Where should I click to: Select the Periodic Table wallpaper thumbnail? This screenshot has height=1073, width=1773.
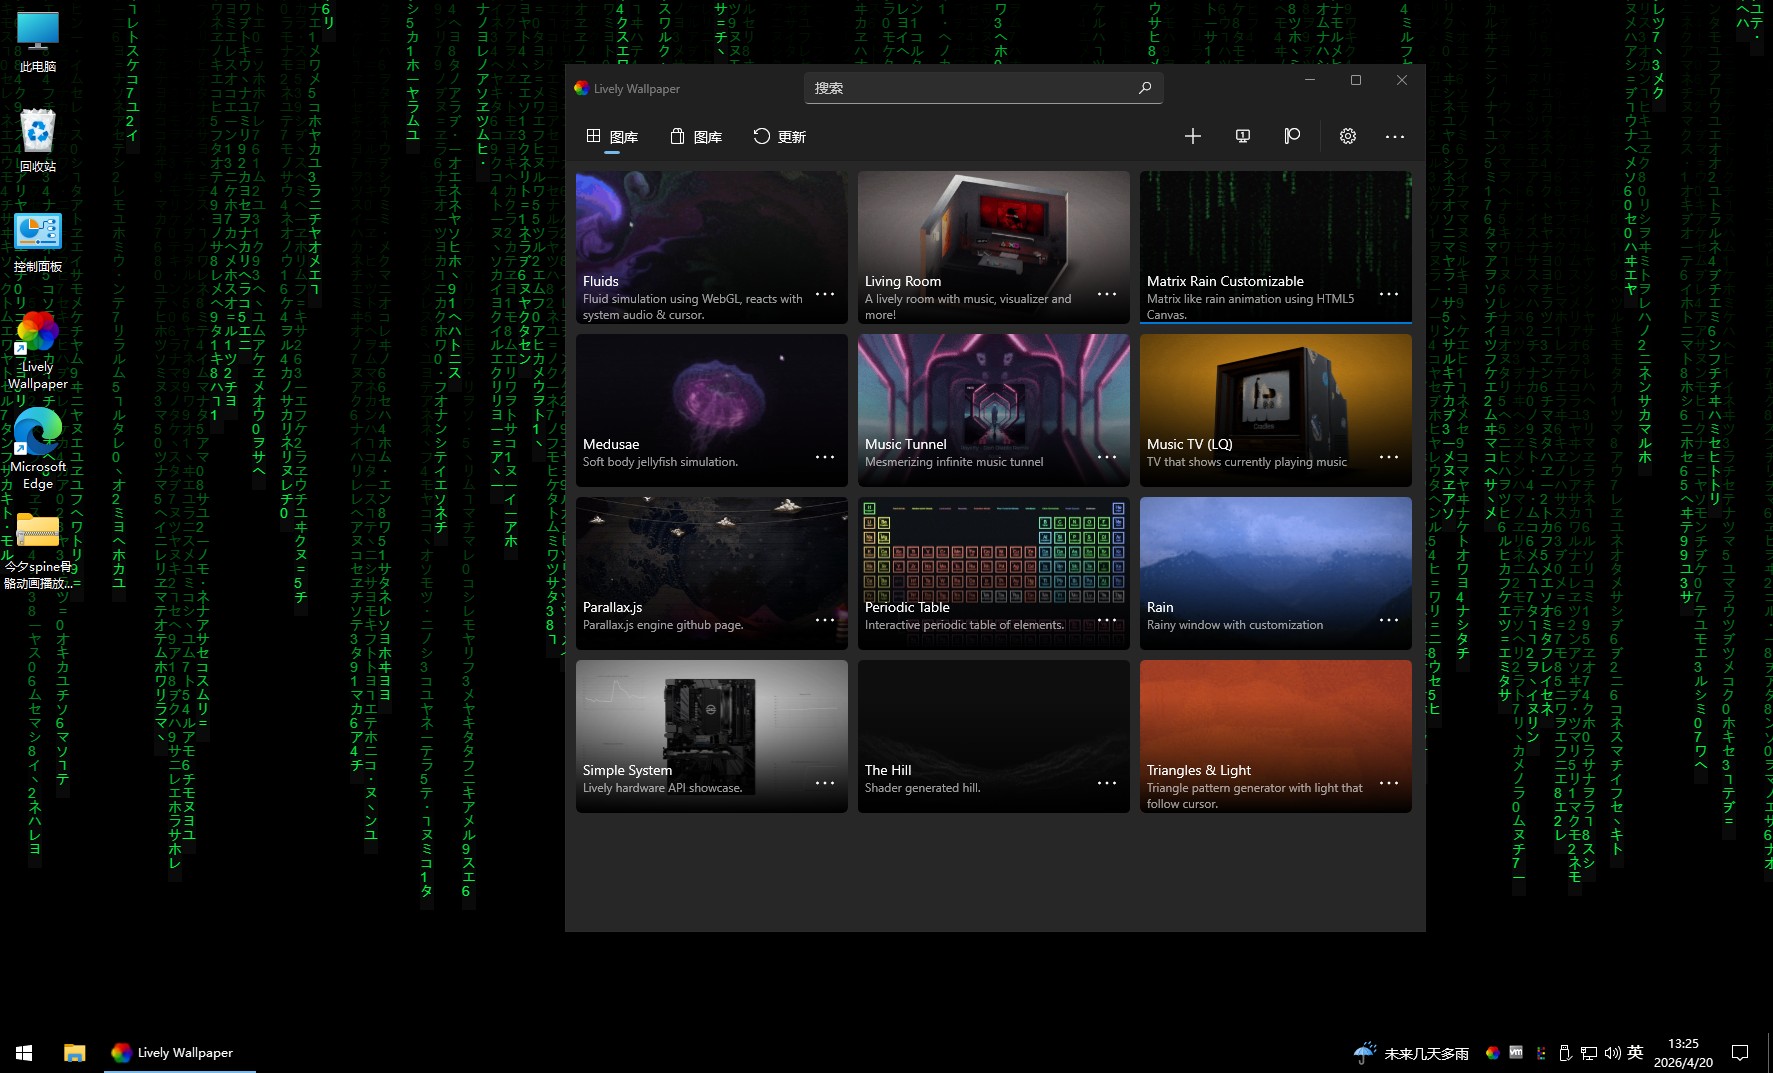993,560
